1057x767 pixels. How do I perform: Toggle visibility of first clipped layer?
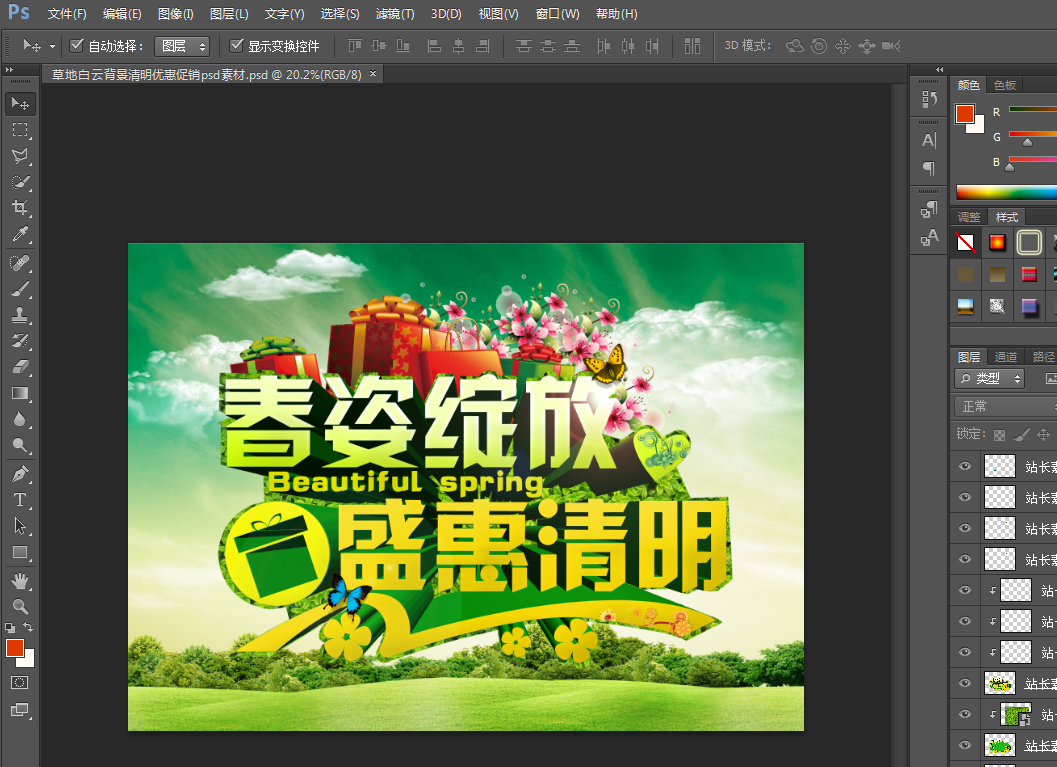[x=965, y=590]
